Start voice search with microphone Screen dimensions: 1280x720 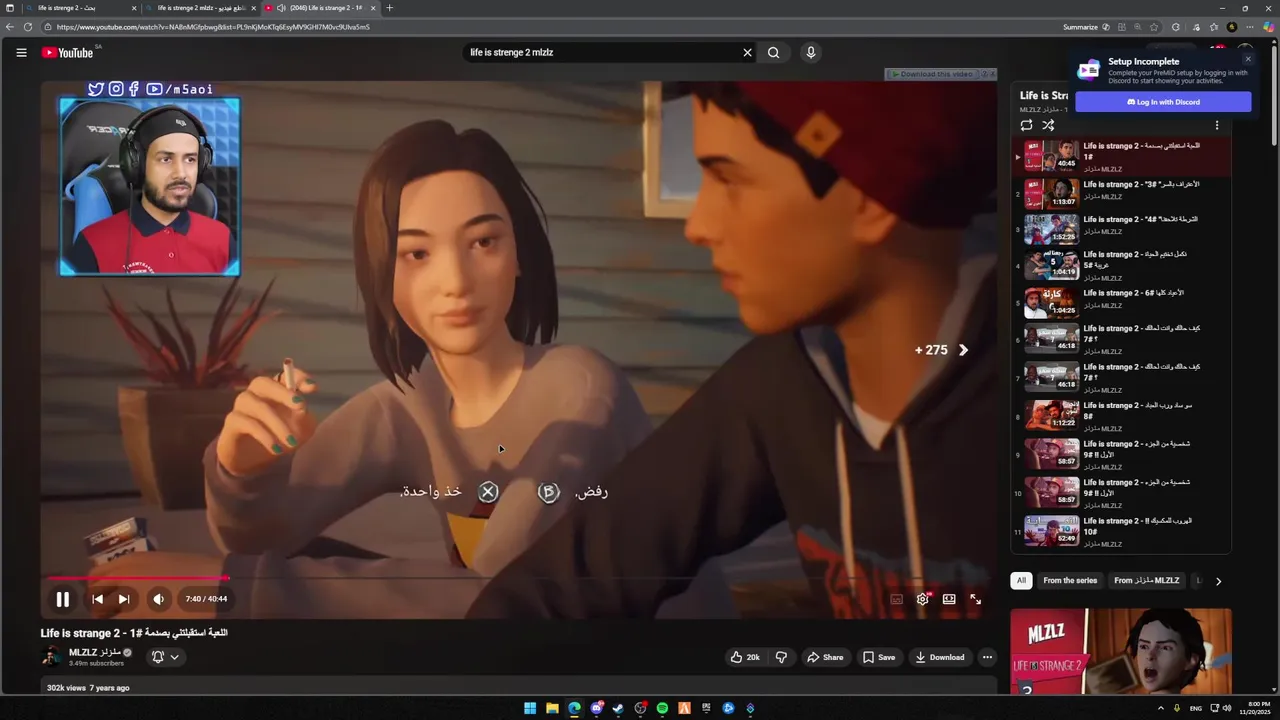(810, 53)
